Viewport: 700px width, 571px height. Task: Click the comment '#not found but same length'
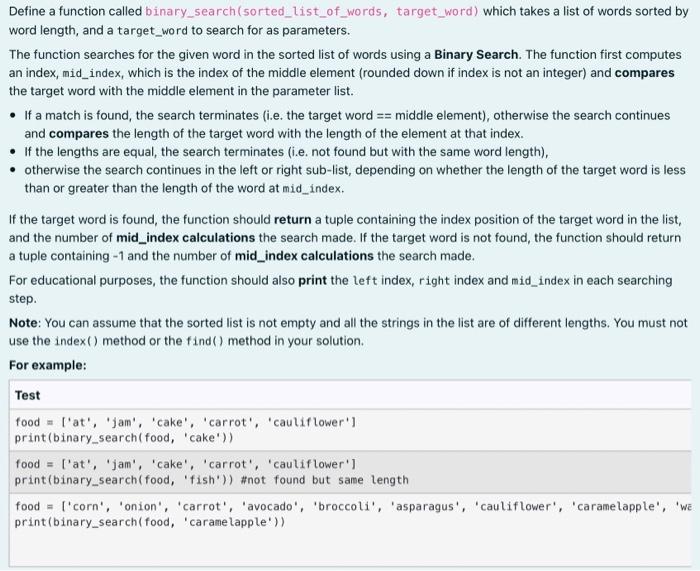point(324,480)
